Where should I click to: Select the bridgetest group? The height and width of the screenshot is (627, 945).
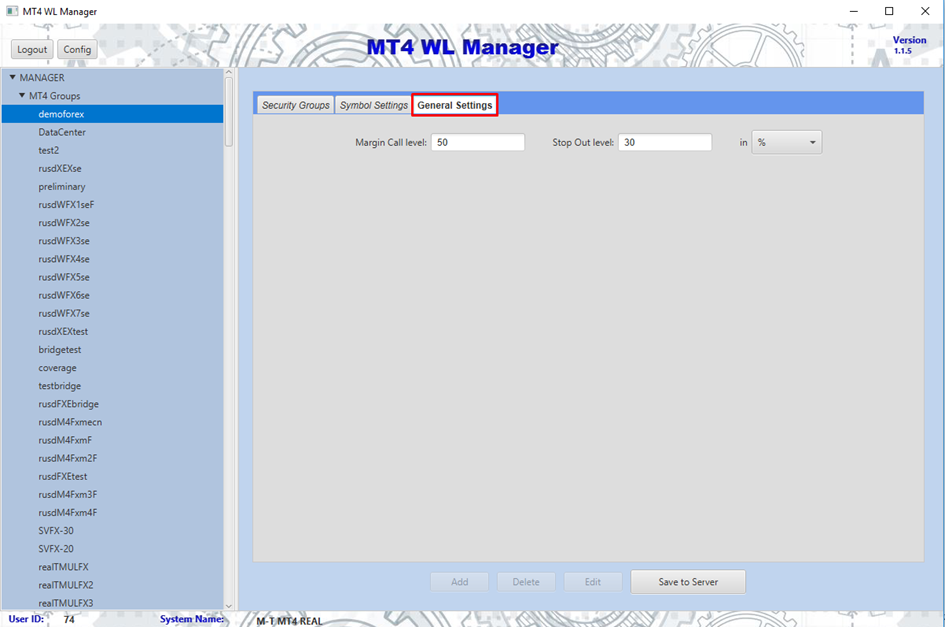point(112,349)
